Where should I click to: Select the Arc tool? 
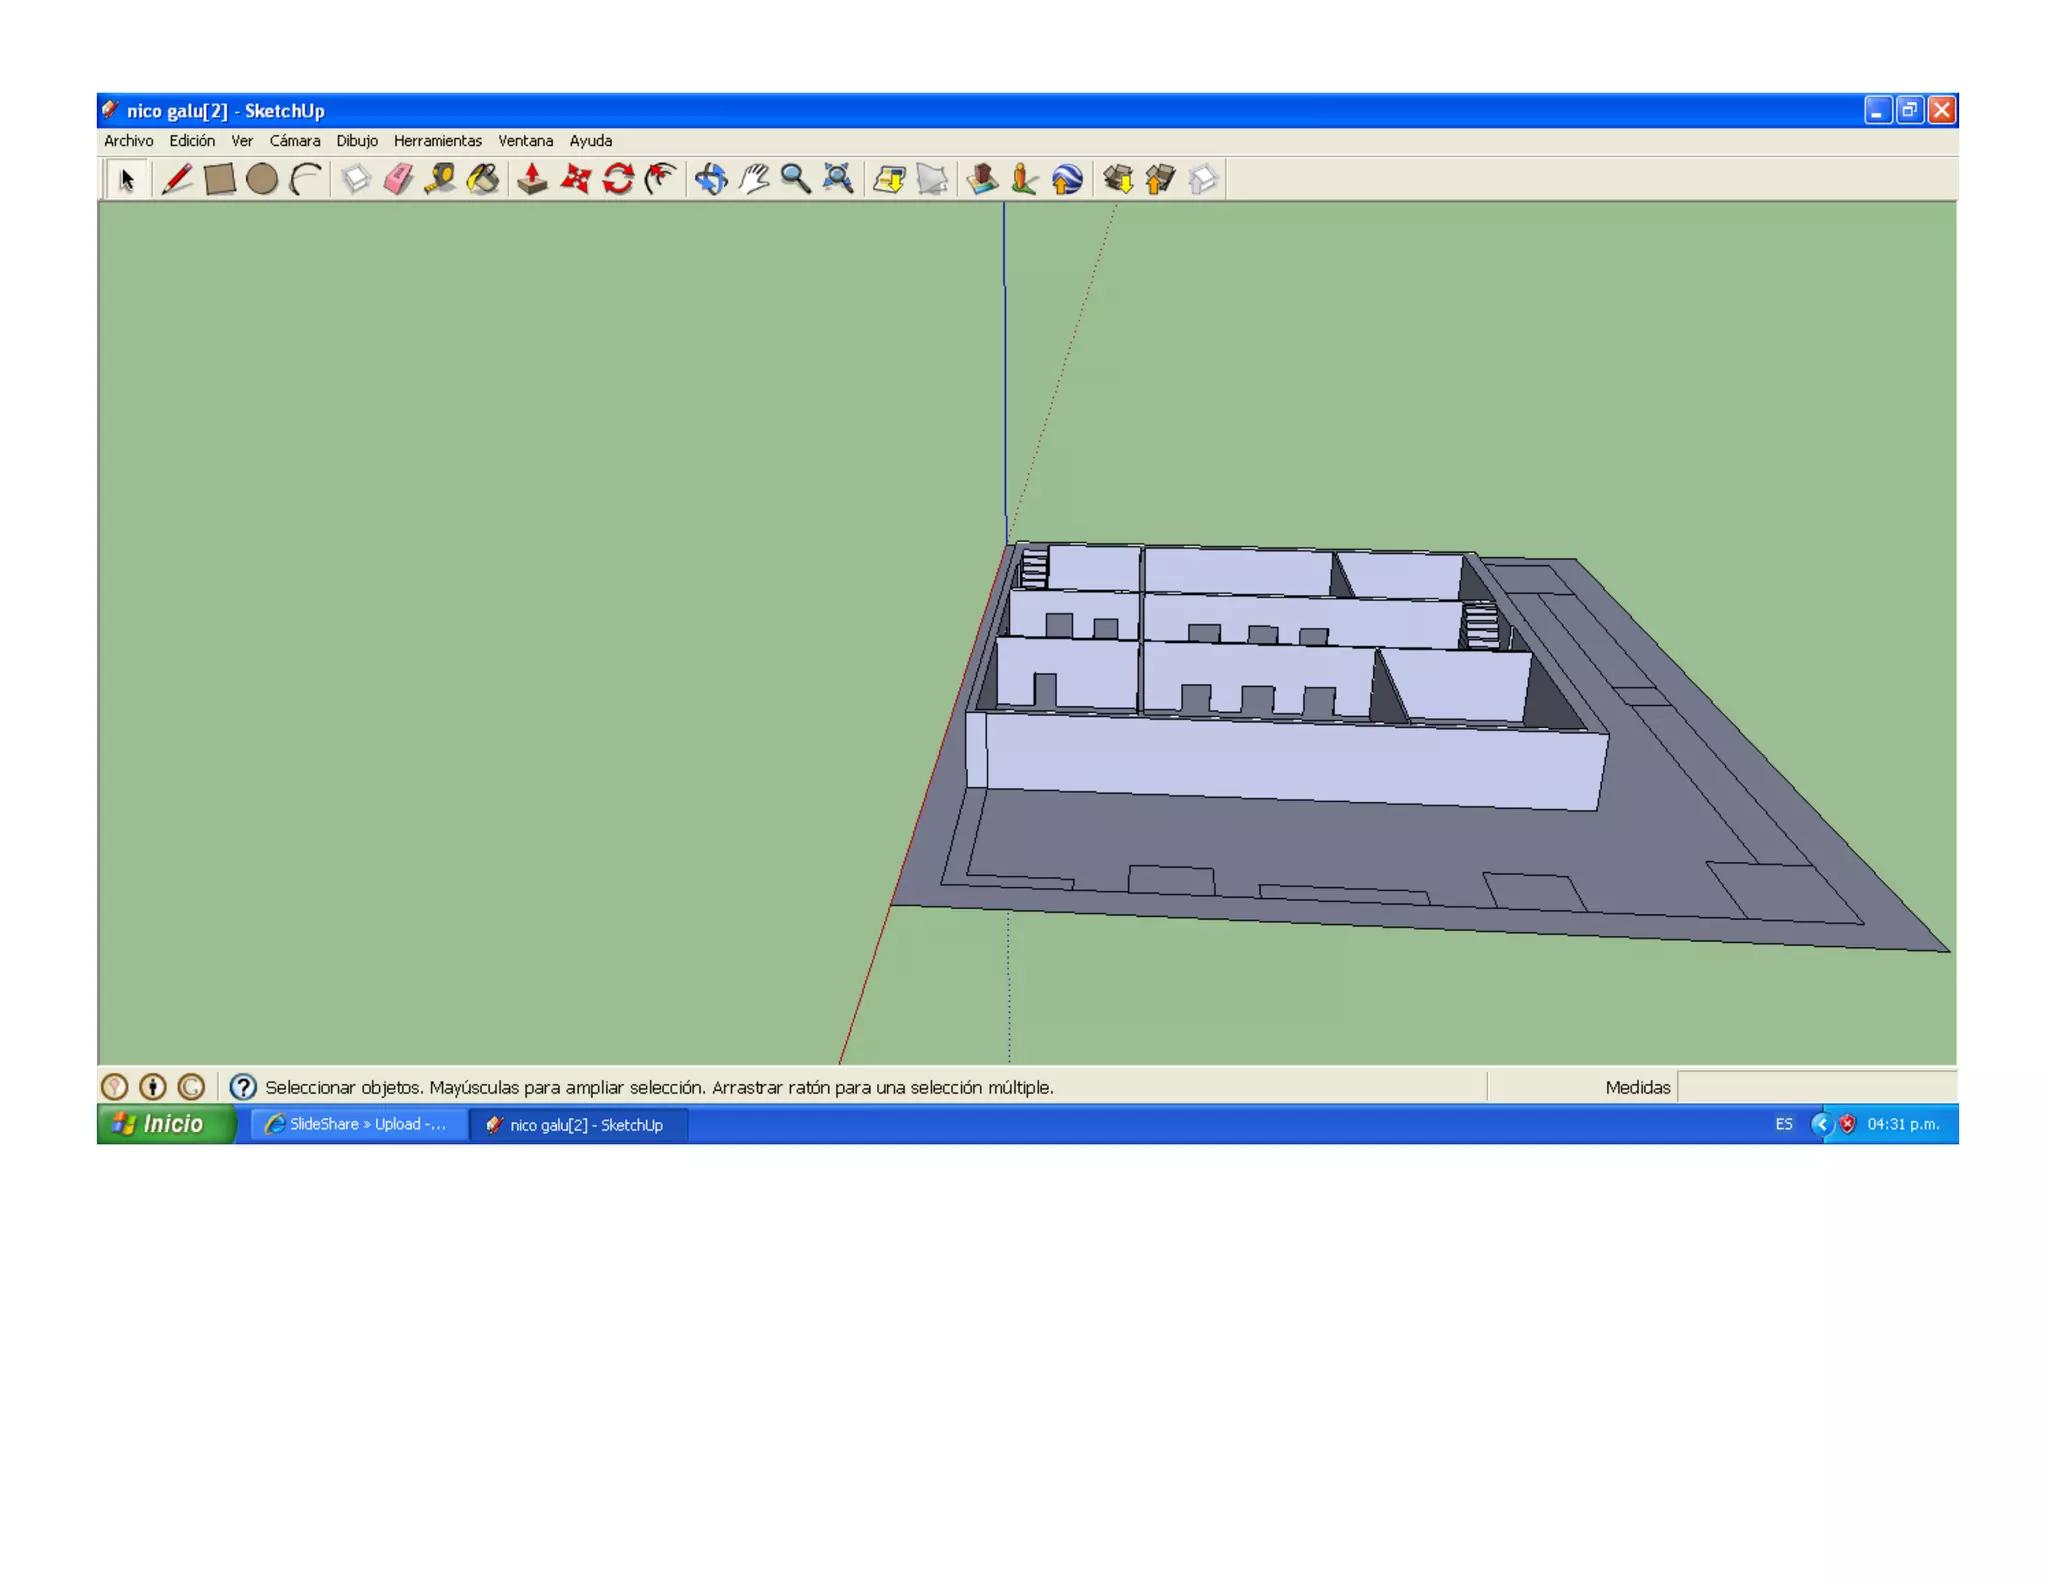tap(305, 180)
